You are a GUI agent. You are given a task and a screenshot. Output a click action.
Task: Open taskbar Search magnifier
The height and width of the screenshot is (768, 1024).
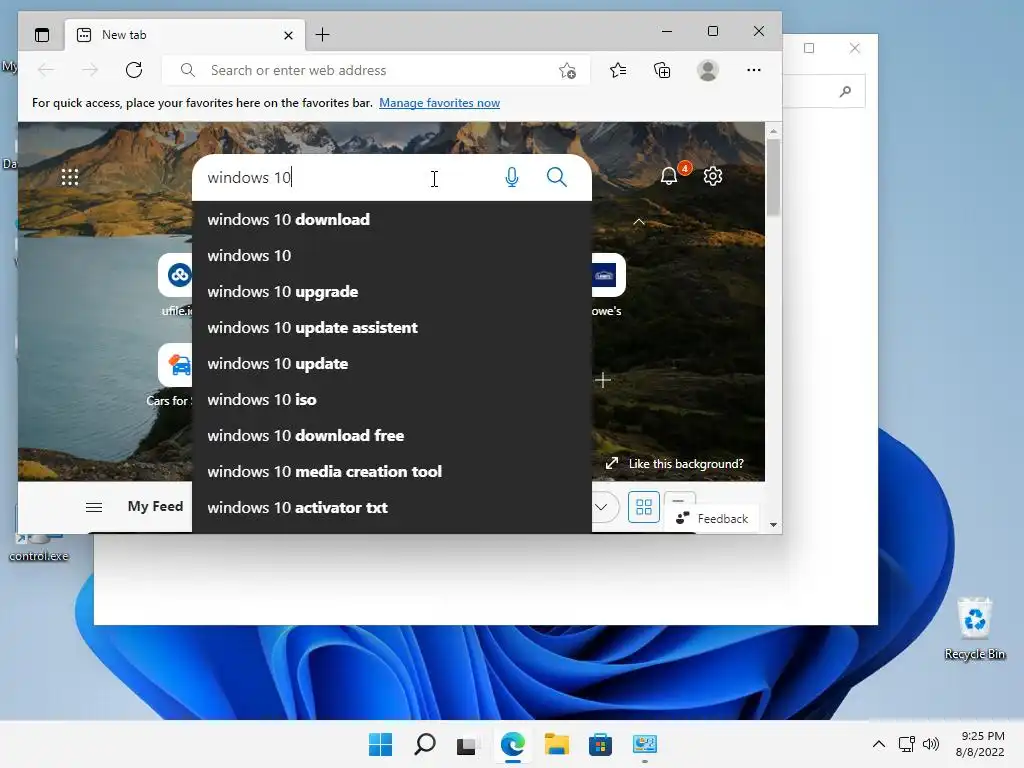coord(424,744)
